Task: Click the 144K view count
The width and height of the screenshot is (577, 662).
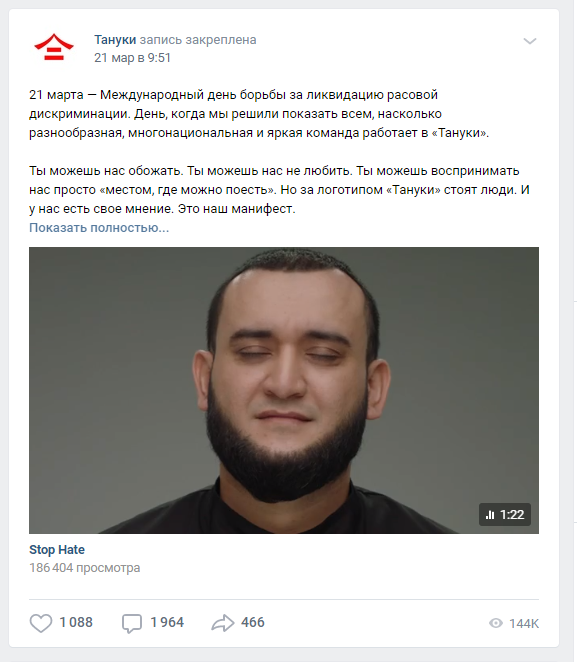Action: [x=524, y=624]
